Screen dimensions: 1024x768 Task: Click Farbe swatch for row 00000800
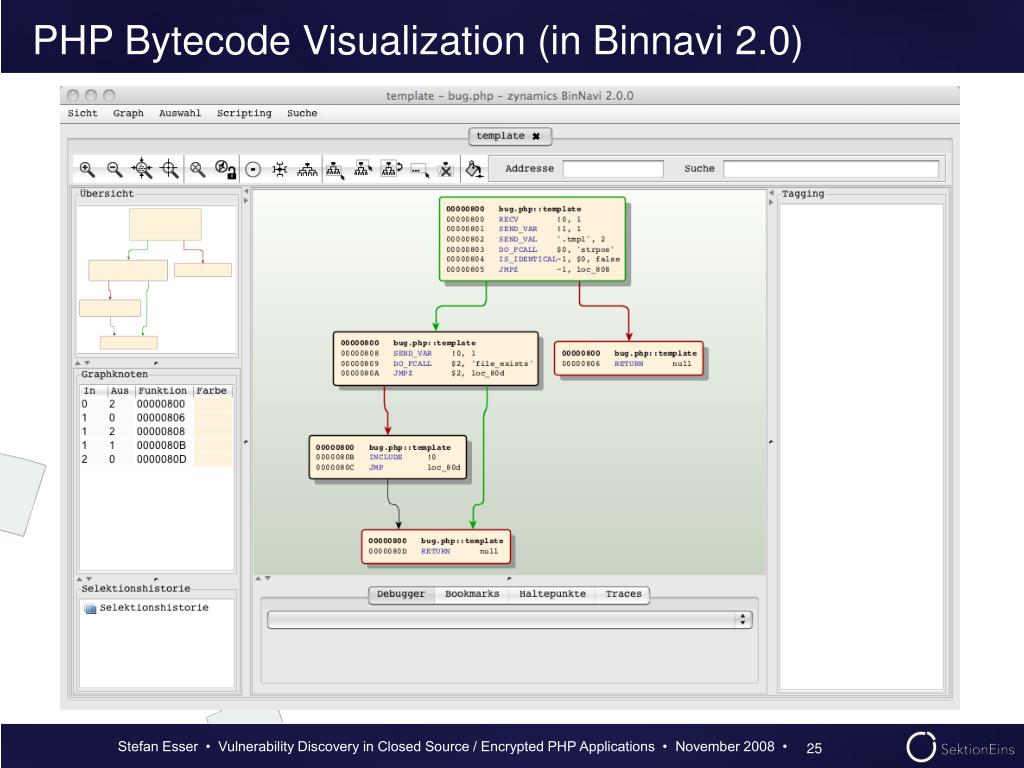click(213, 404)
